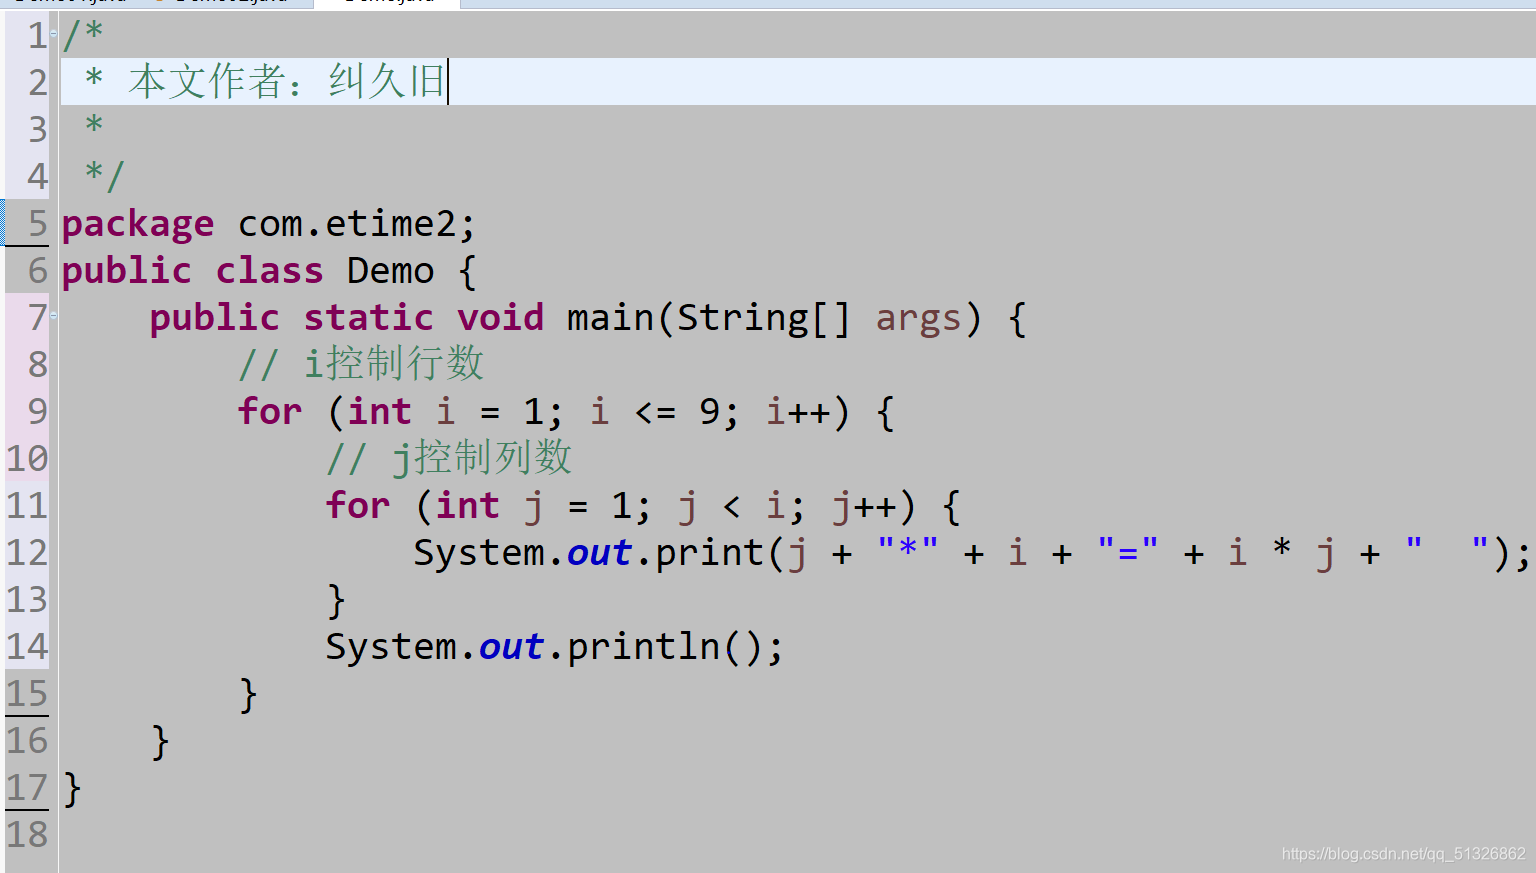Click the 'public' keyword on line 6

[x=127, y=272]
